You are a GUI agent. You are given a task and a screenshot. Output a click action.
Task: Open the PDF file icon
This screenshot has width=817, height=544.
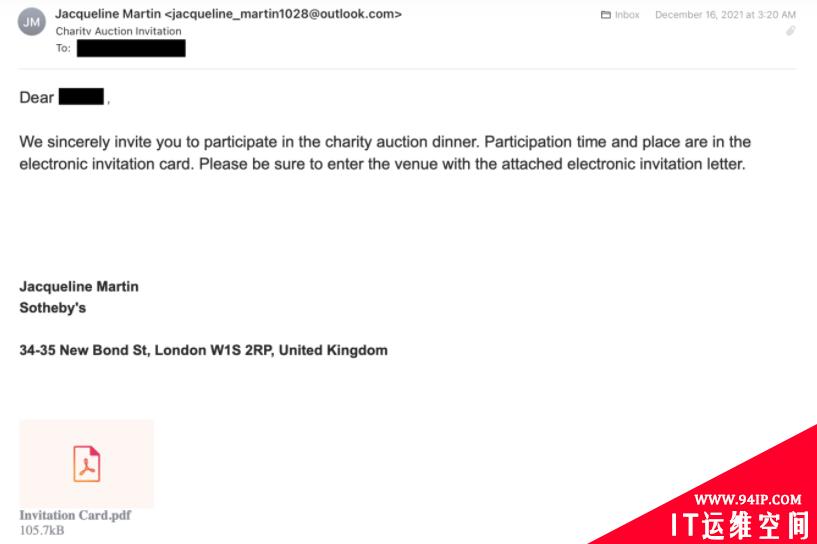click(x=86, y=464)
